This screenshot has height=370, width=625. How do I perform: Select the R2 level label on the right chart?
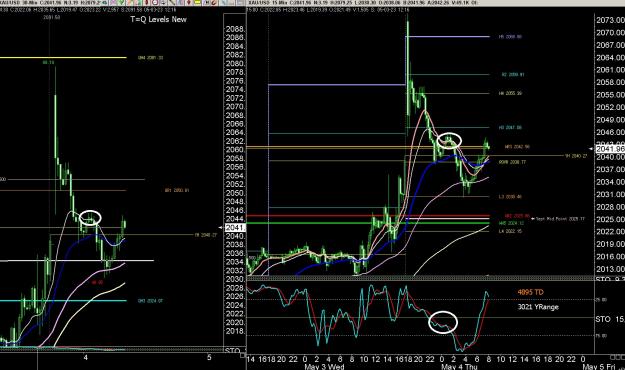click(513, 75)
